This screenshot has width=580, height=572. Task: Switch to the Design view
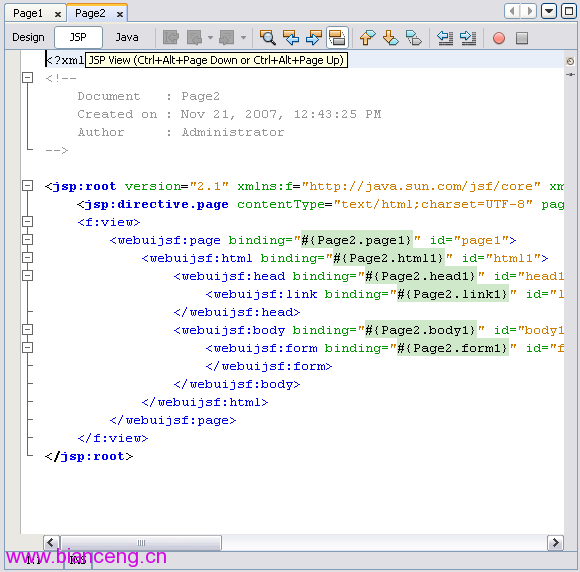pos(28,37)
